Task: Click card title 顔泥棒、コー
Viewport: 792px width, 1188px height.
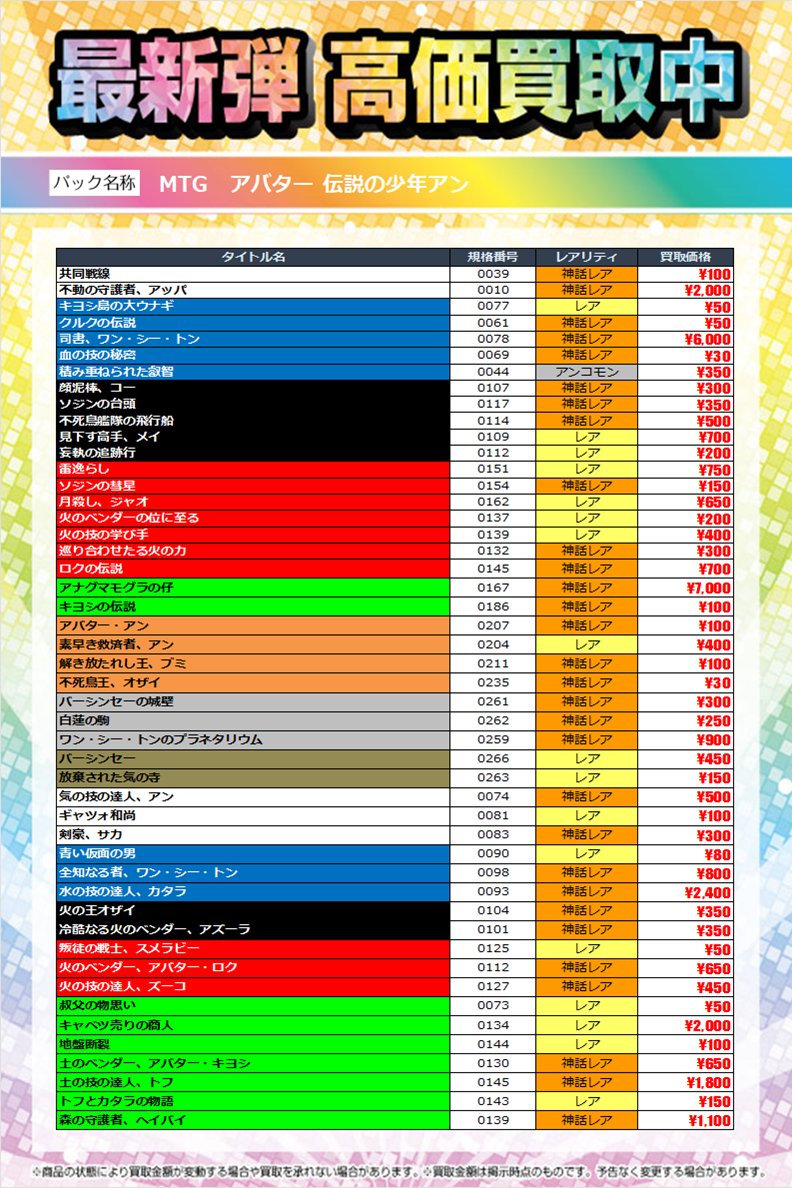Action: coord(98,387)
